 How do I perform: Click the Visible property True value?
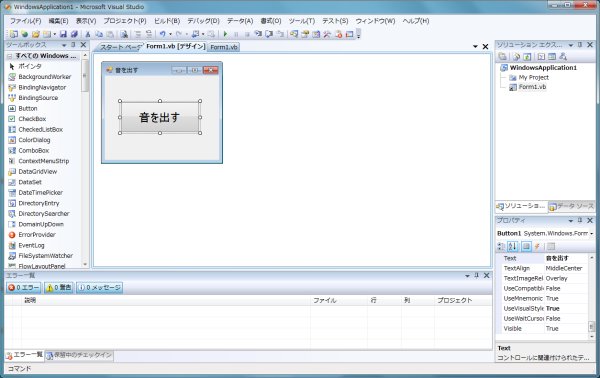tap(566, 328)
